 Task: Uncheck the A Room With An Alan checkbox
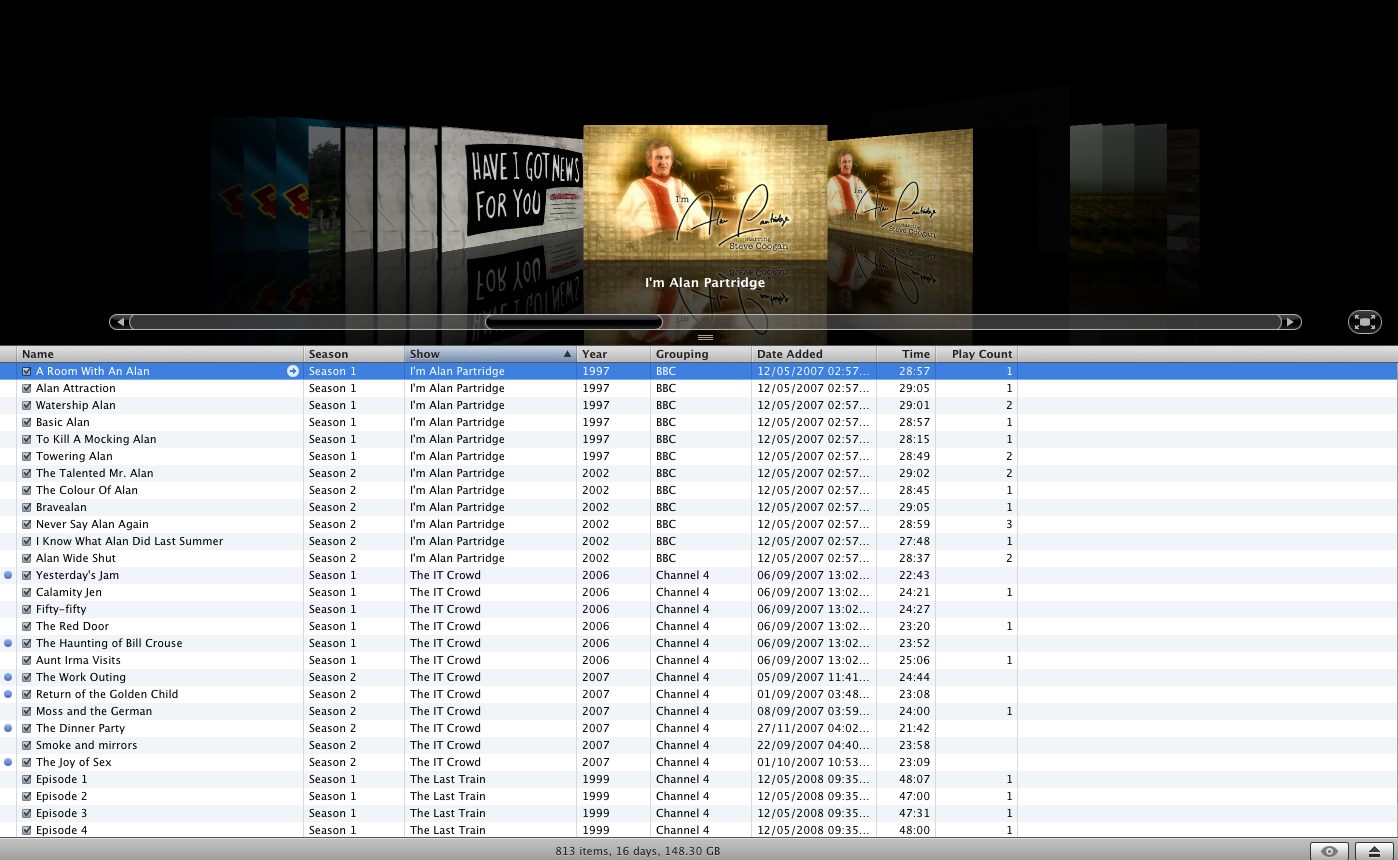click(x=27, y=371)
